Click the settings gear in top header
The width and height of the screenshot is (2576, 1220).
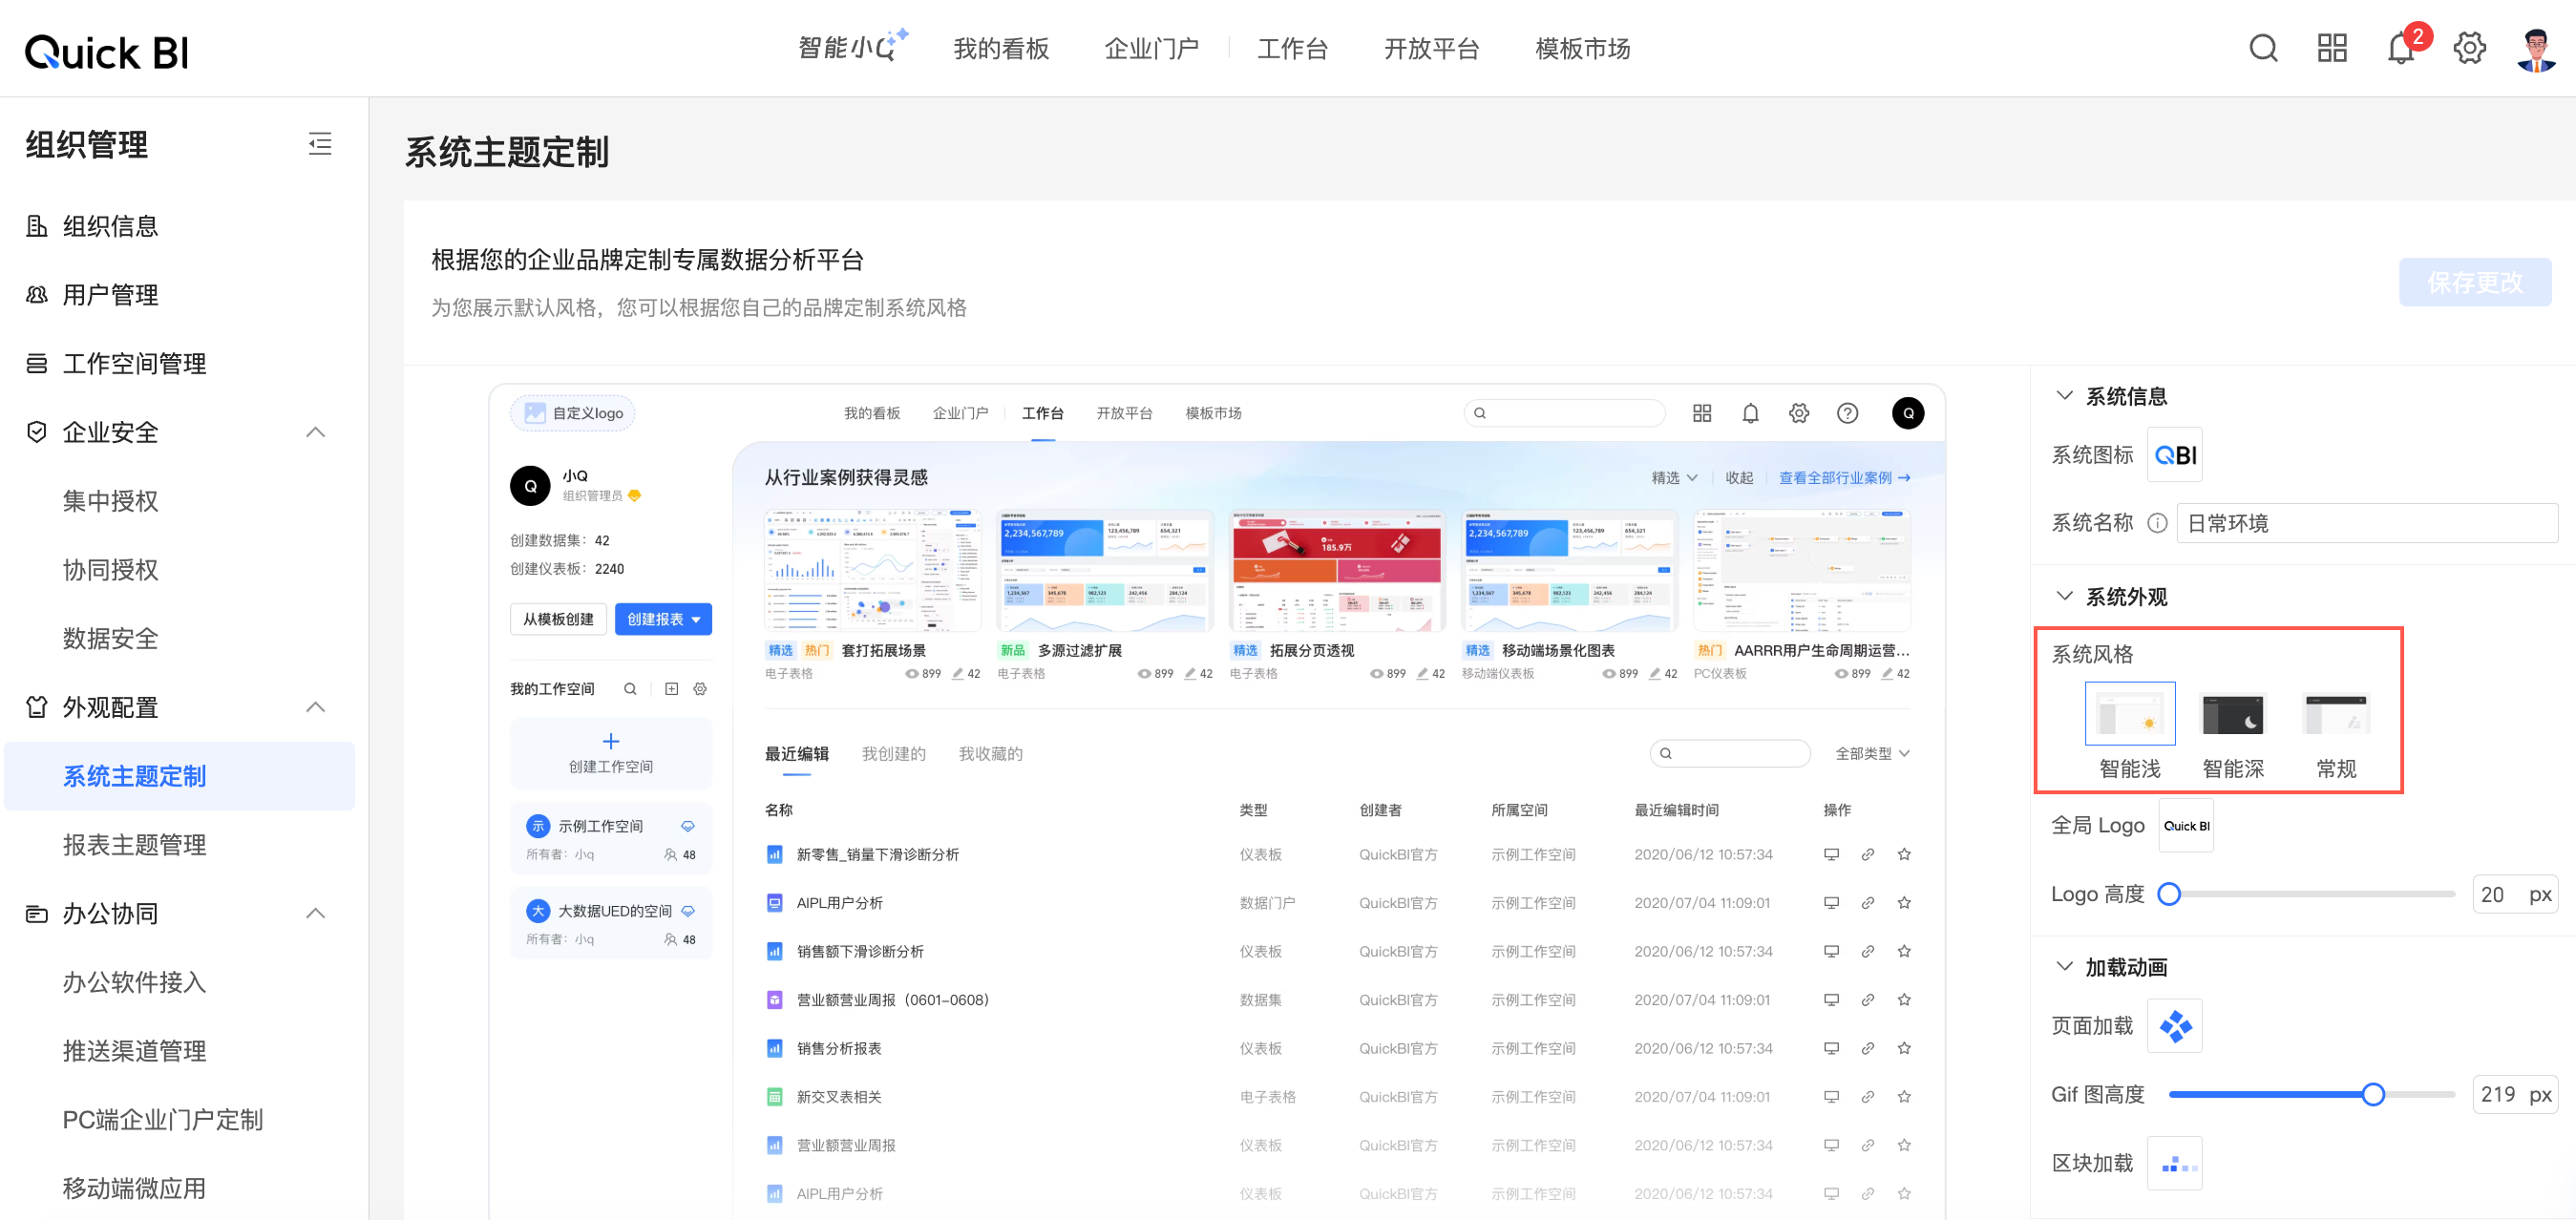(2469, 48)
